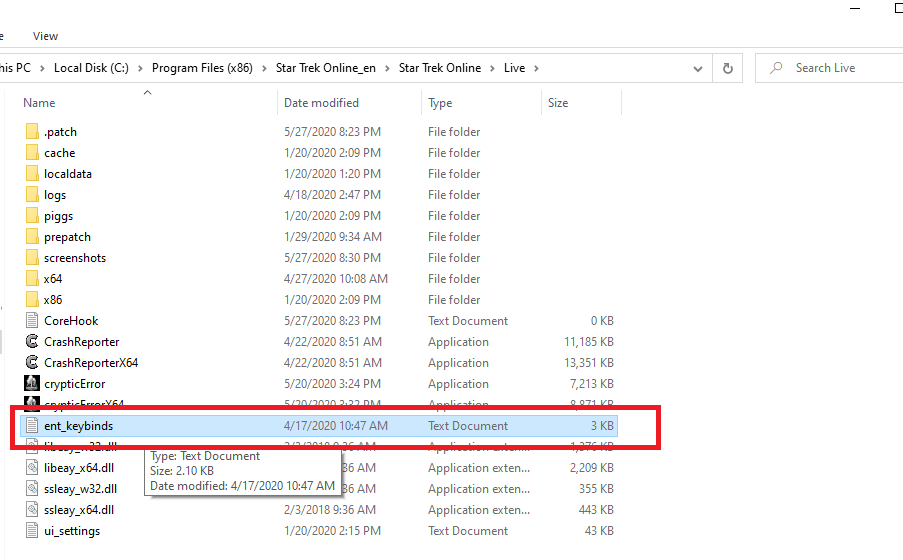Navigate to Star Trek Online breadcrumb
The height and width of the screenshot is (560, 903).
click(x=440, y=68)
